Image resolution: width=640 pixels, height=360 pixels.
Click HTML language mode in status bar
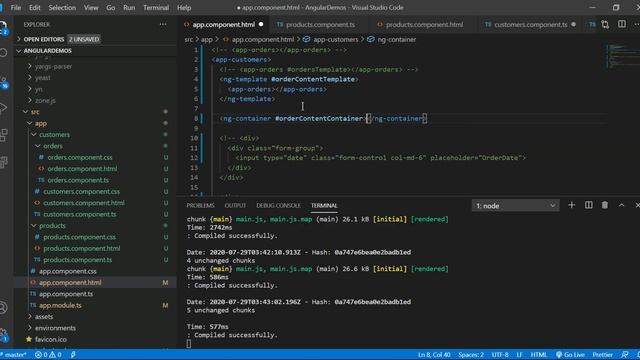click(538, 355)
